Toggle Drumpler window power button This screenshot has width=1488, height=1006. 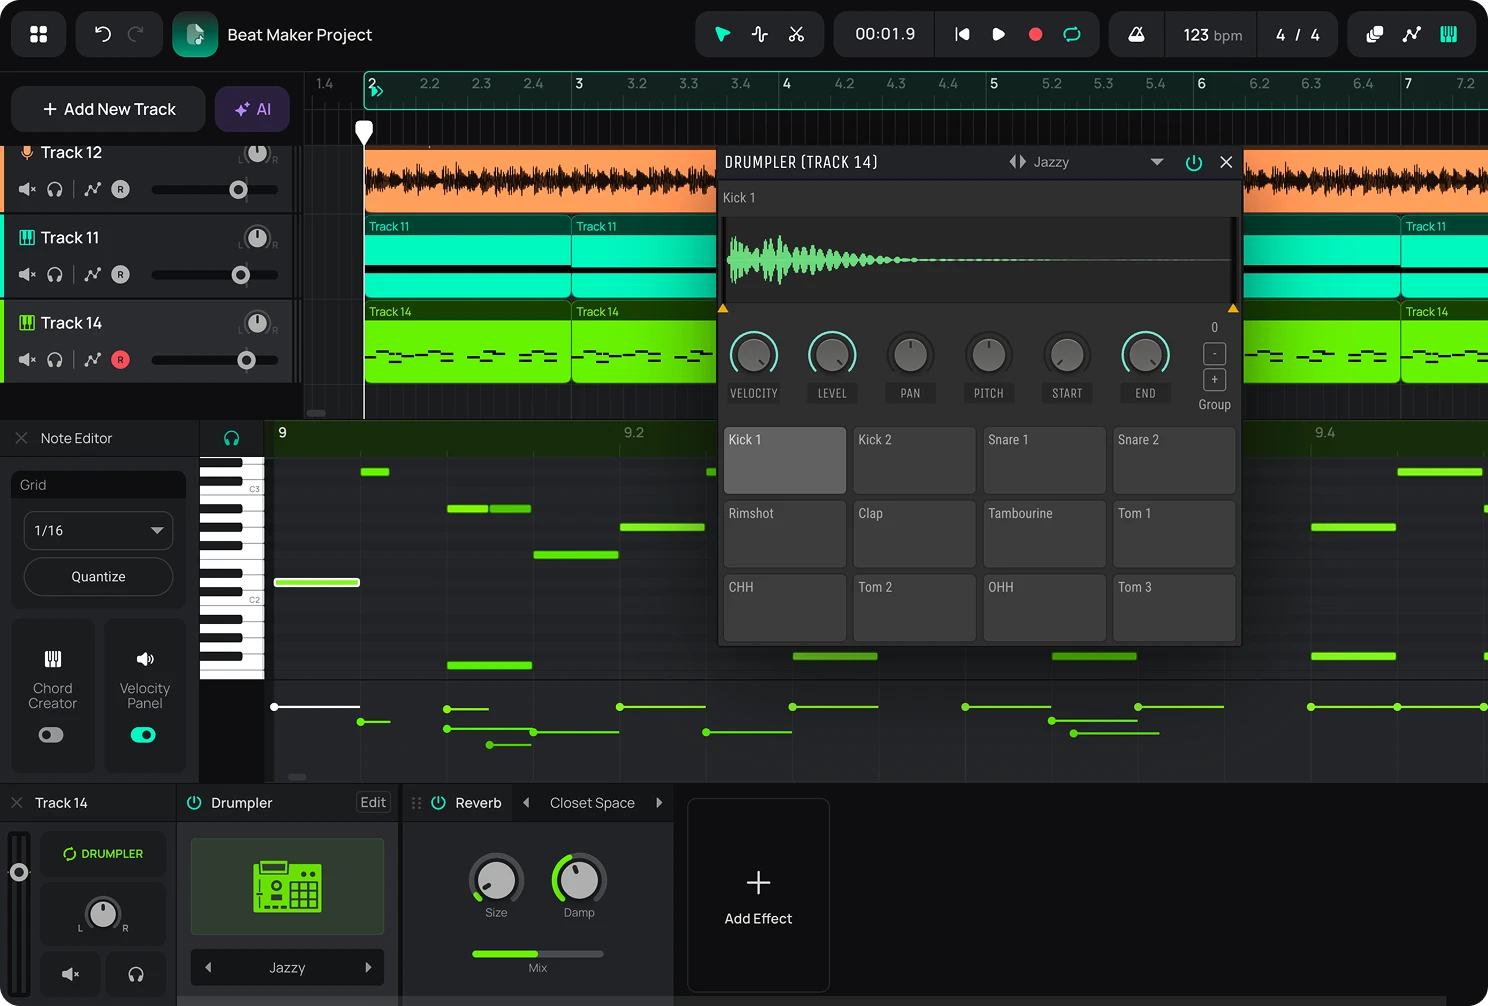(1194, 162)
